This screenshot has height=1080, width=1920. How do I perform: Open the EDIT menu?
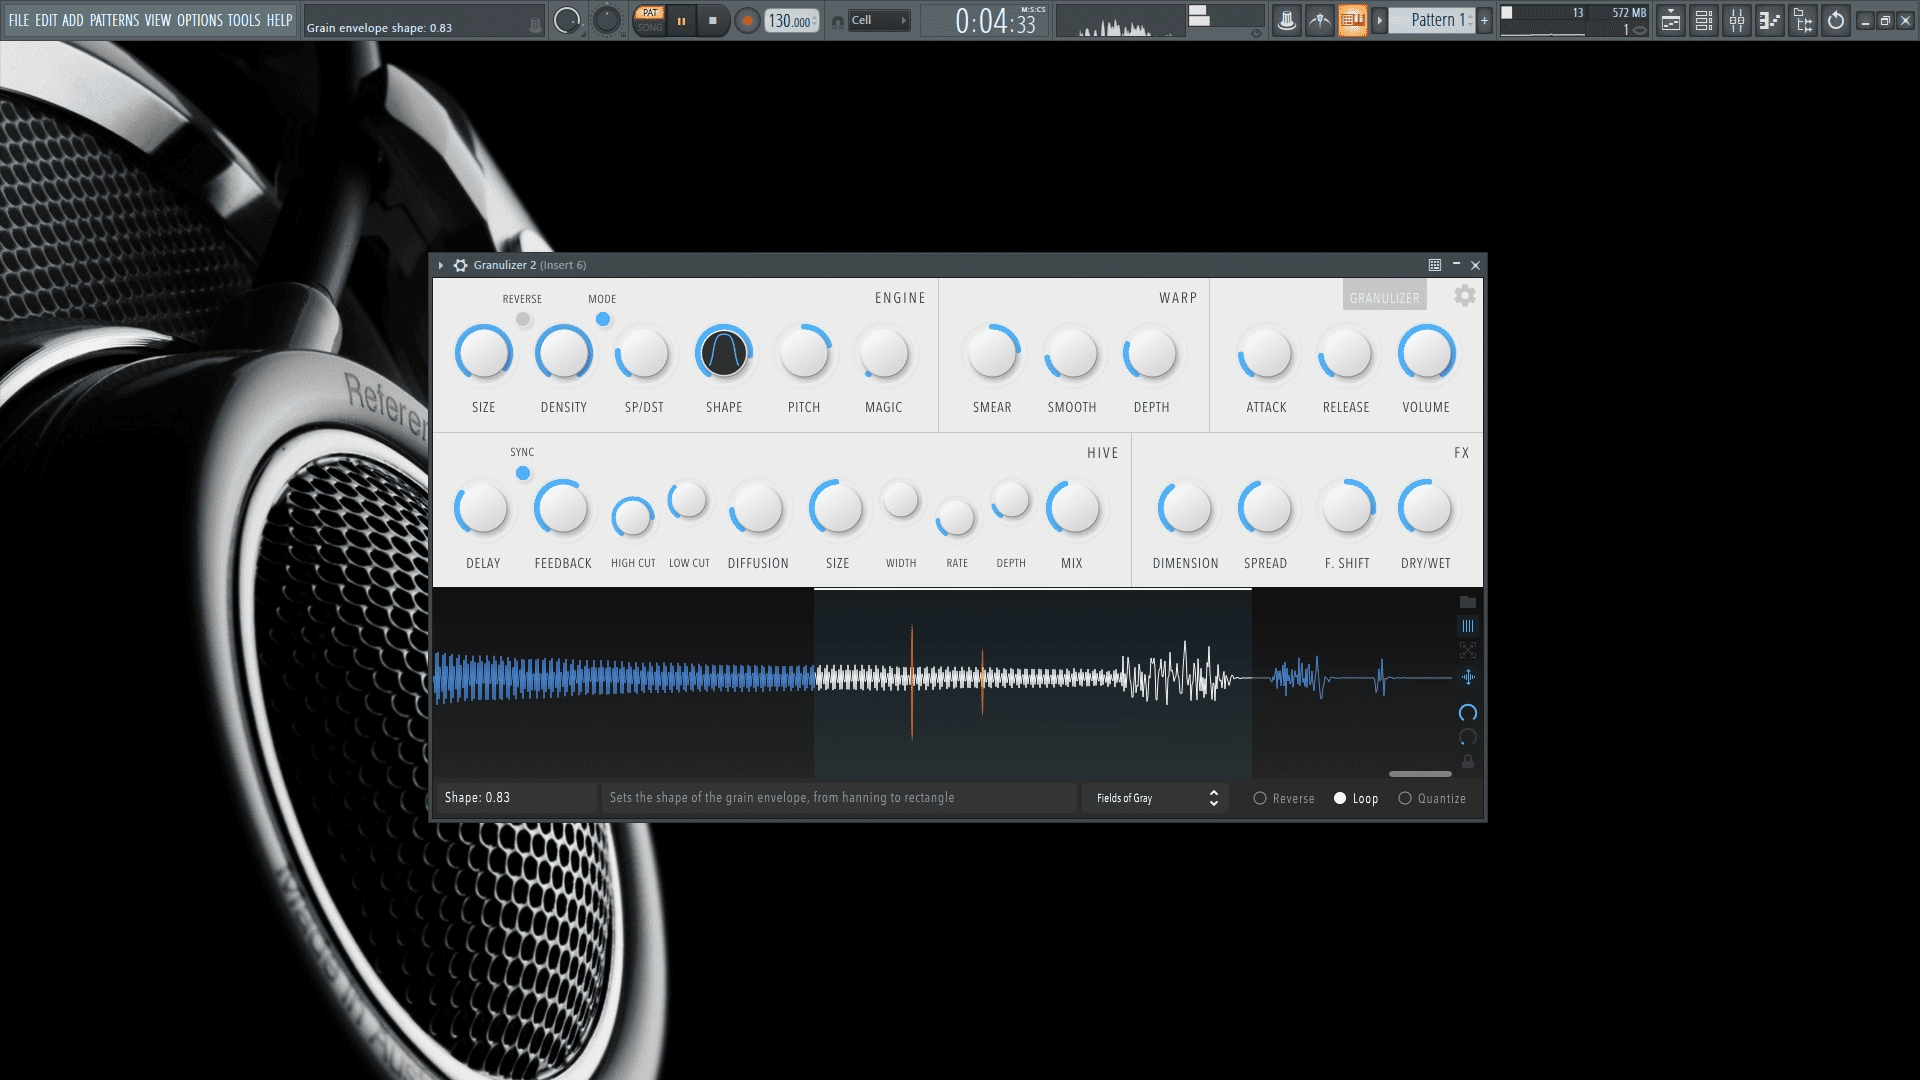(46, 20)
